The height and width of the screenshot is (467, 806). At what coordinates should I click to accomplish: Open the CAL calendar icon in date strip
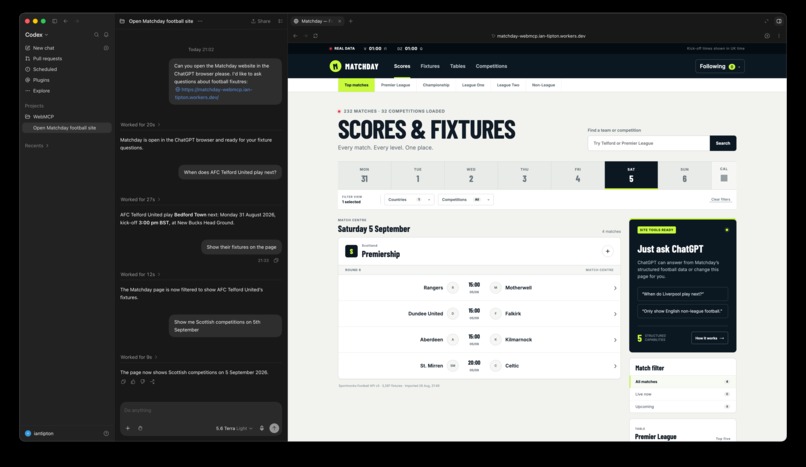[724, 178]
